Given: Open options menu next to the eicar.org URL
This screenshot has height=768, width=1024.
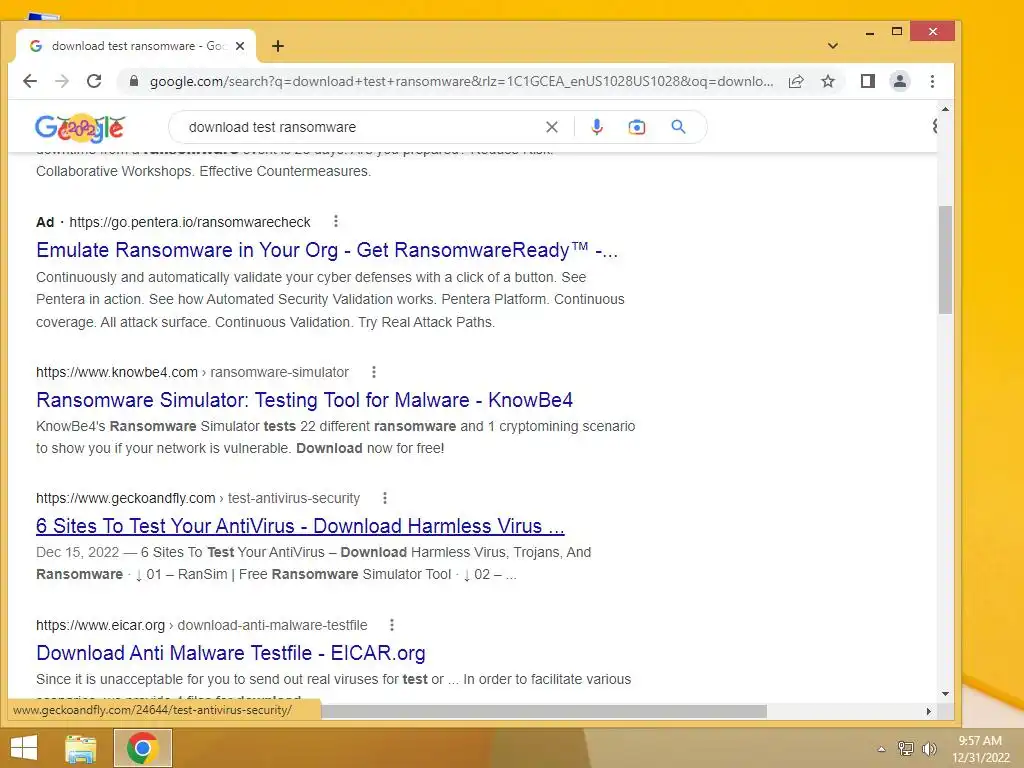Looking at the screenshot, I should [x=392, y=625].
